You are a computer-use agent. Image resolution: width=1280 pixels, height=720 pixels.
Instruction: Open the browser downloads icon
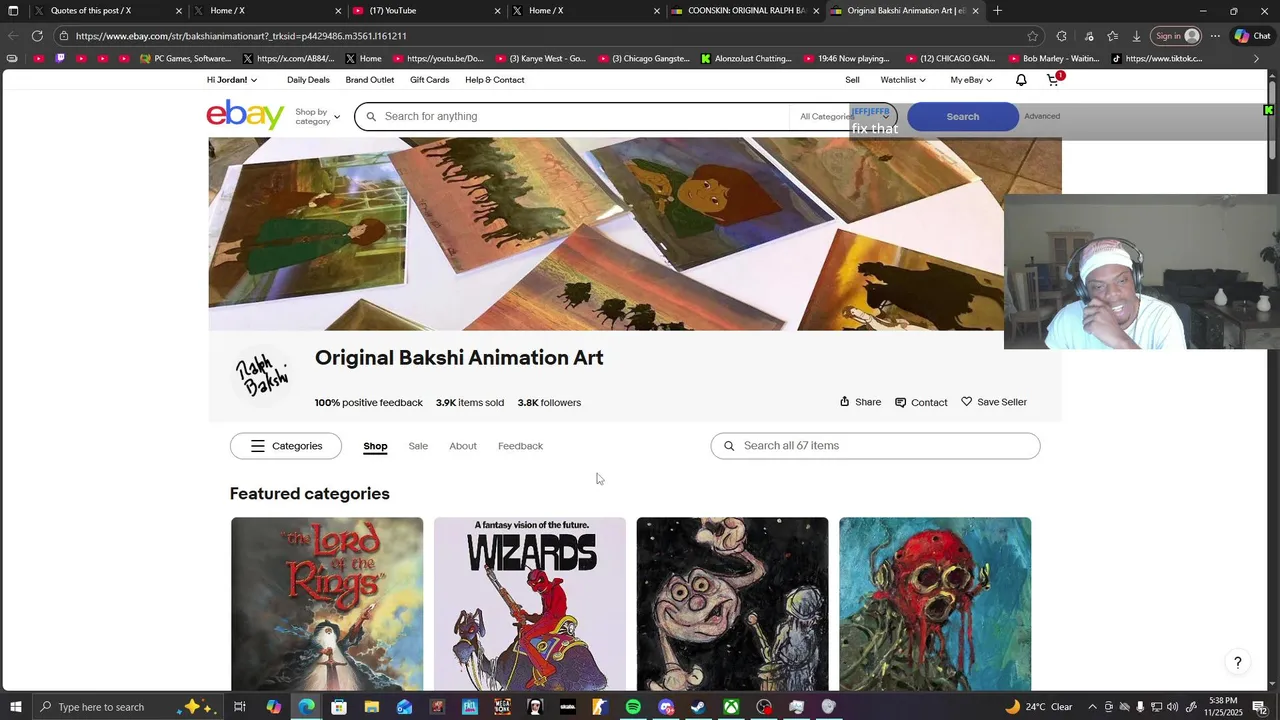(x=1136, y=36)
